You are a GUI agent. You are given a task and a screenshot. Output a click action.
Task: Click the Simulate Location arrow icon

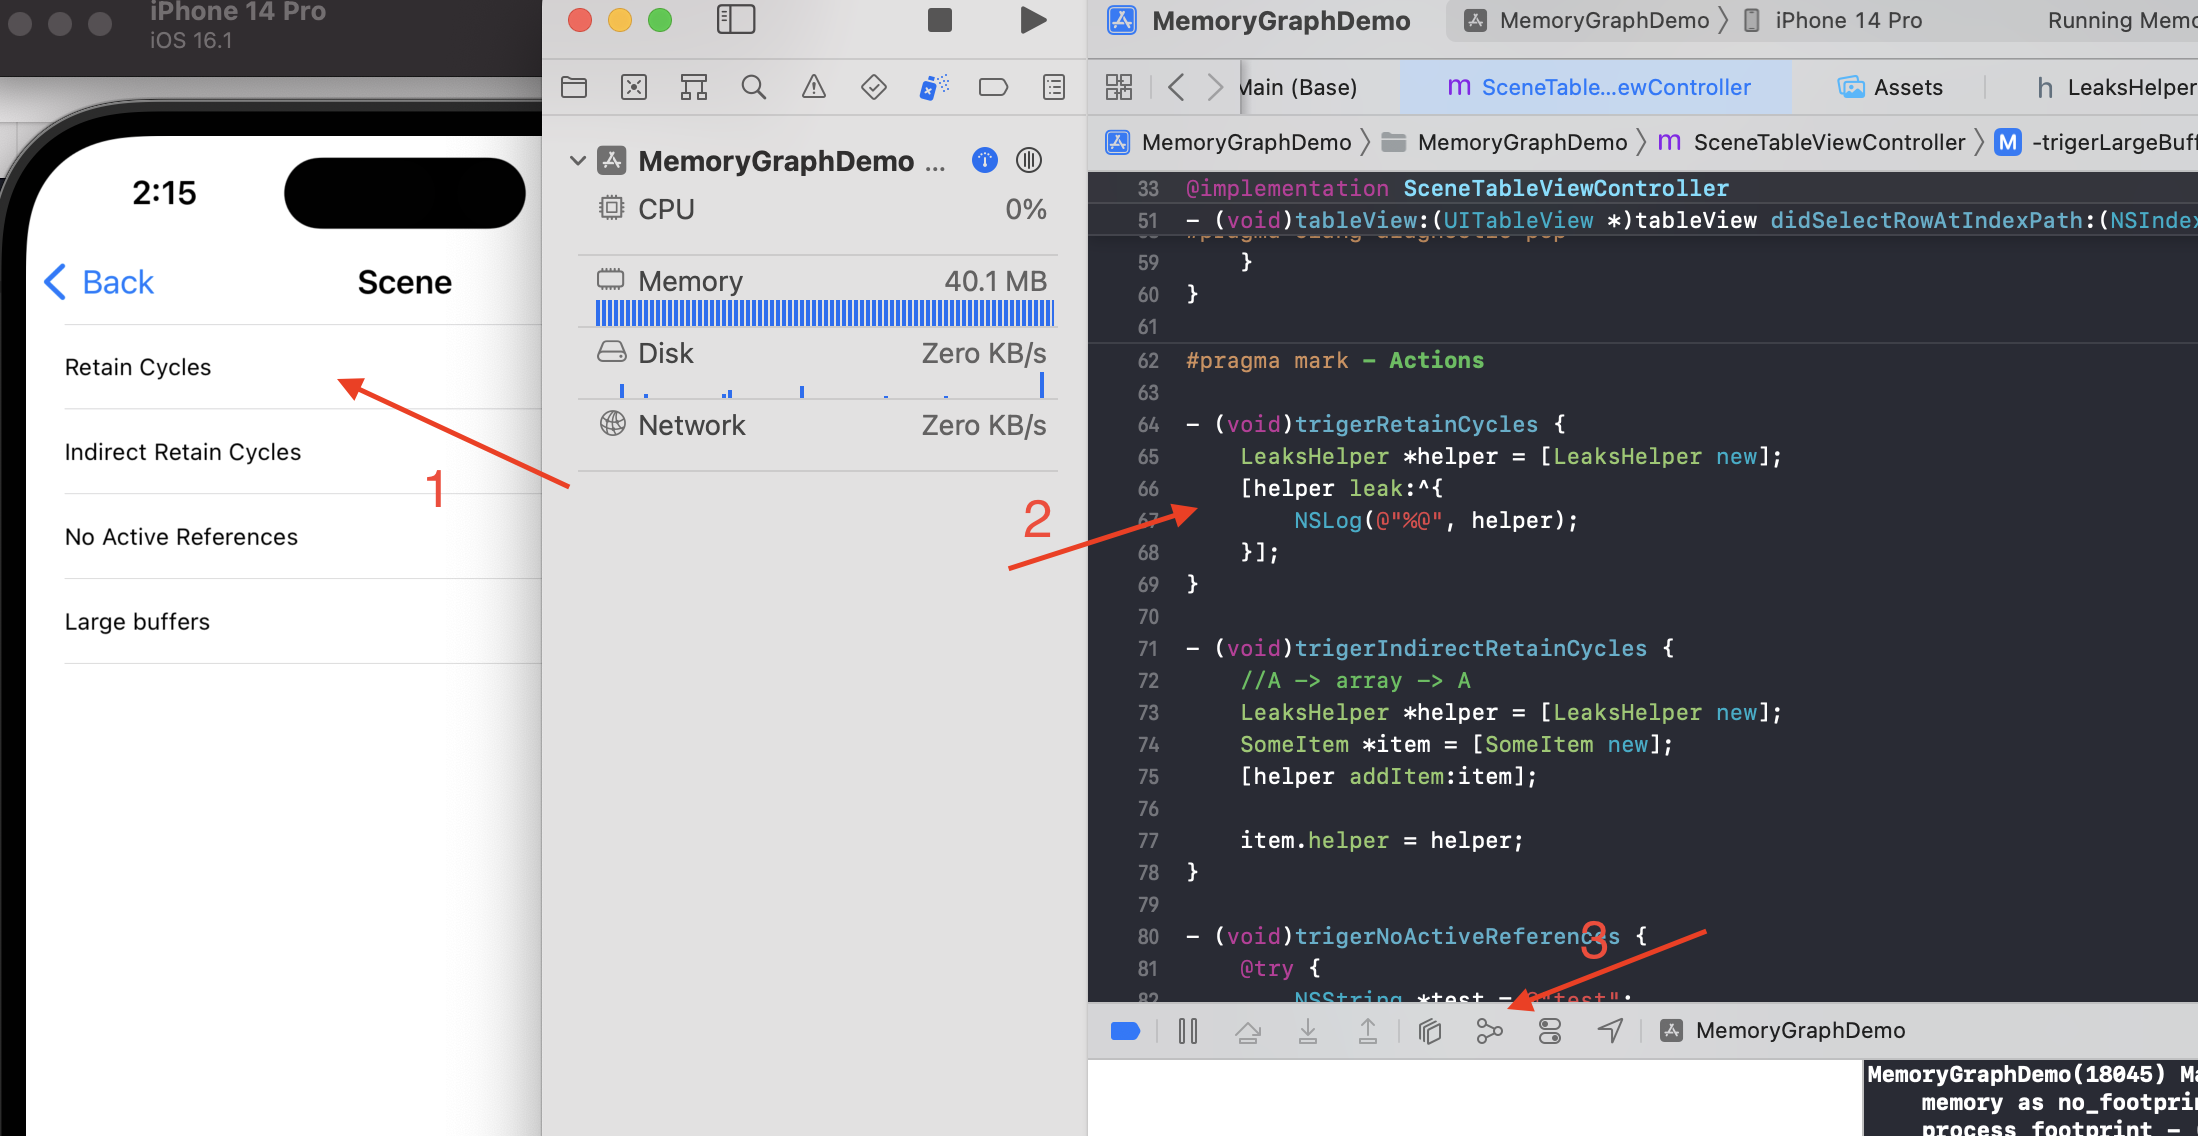click(1610, 1031)
